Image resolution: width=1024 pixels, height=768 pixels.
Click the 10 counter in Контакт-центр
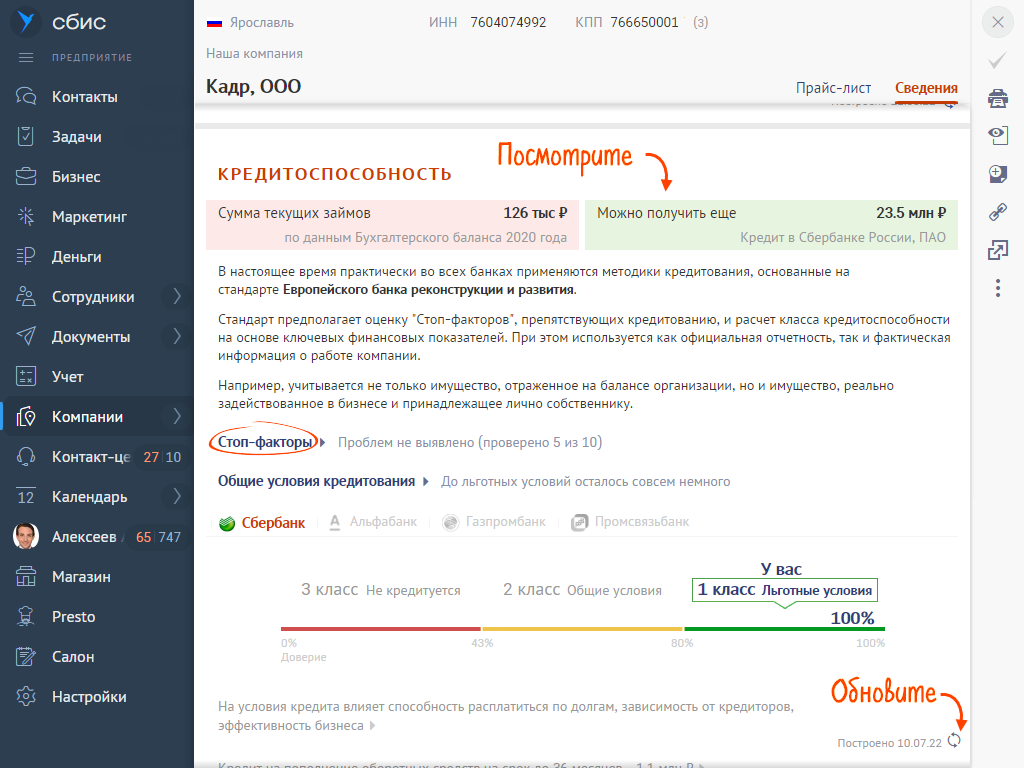[x=173, y=457]
